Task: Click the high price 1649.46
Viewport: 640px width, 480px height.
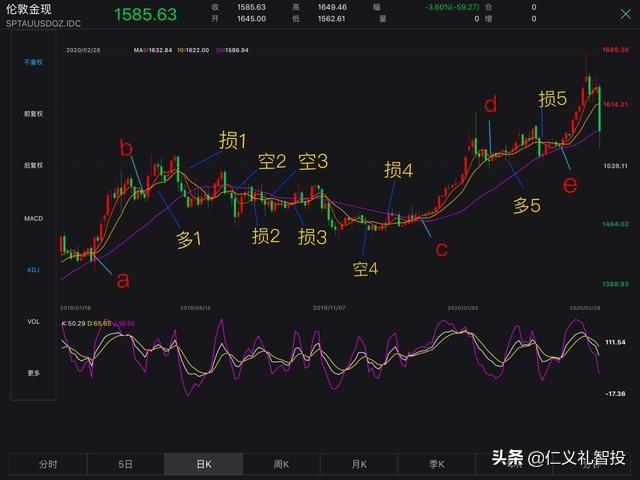Action: (332, 7)
